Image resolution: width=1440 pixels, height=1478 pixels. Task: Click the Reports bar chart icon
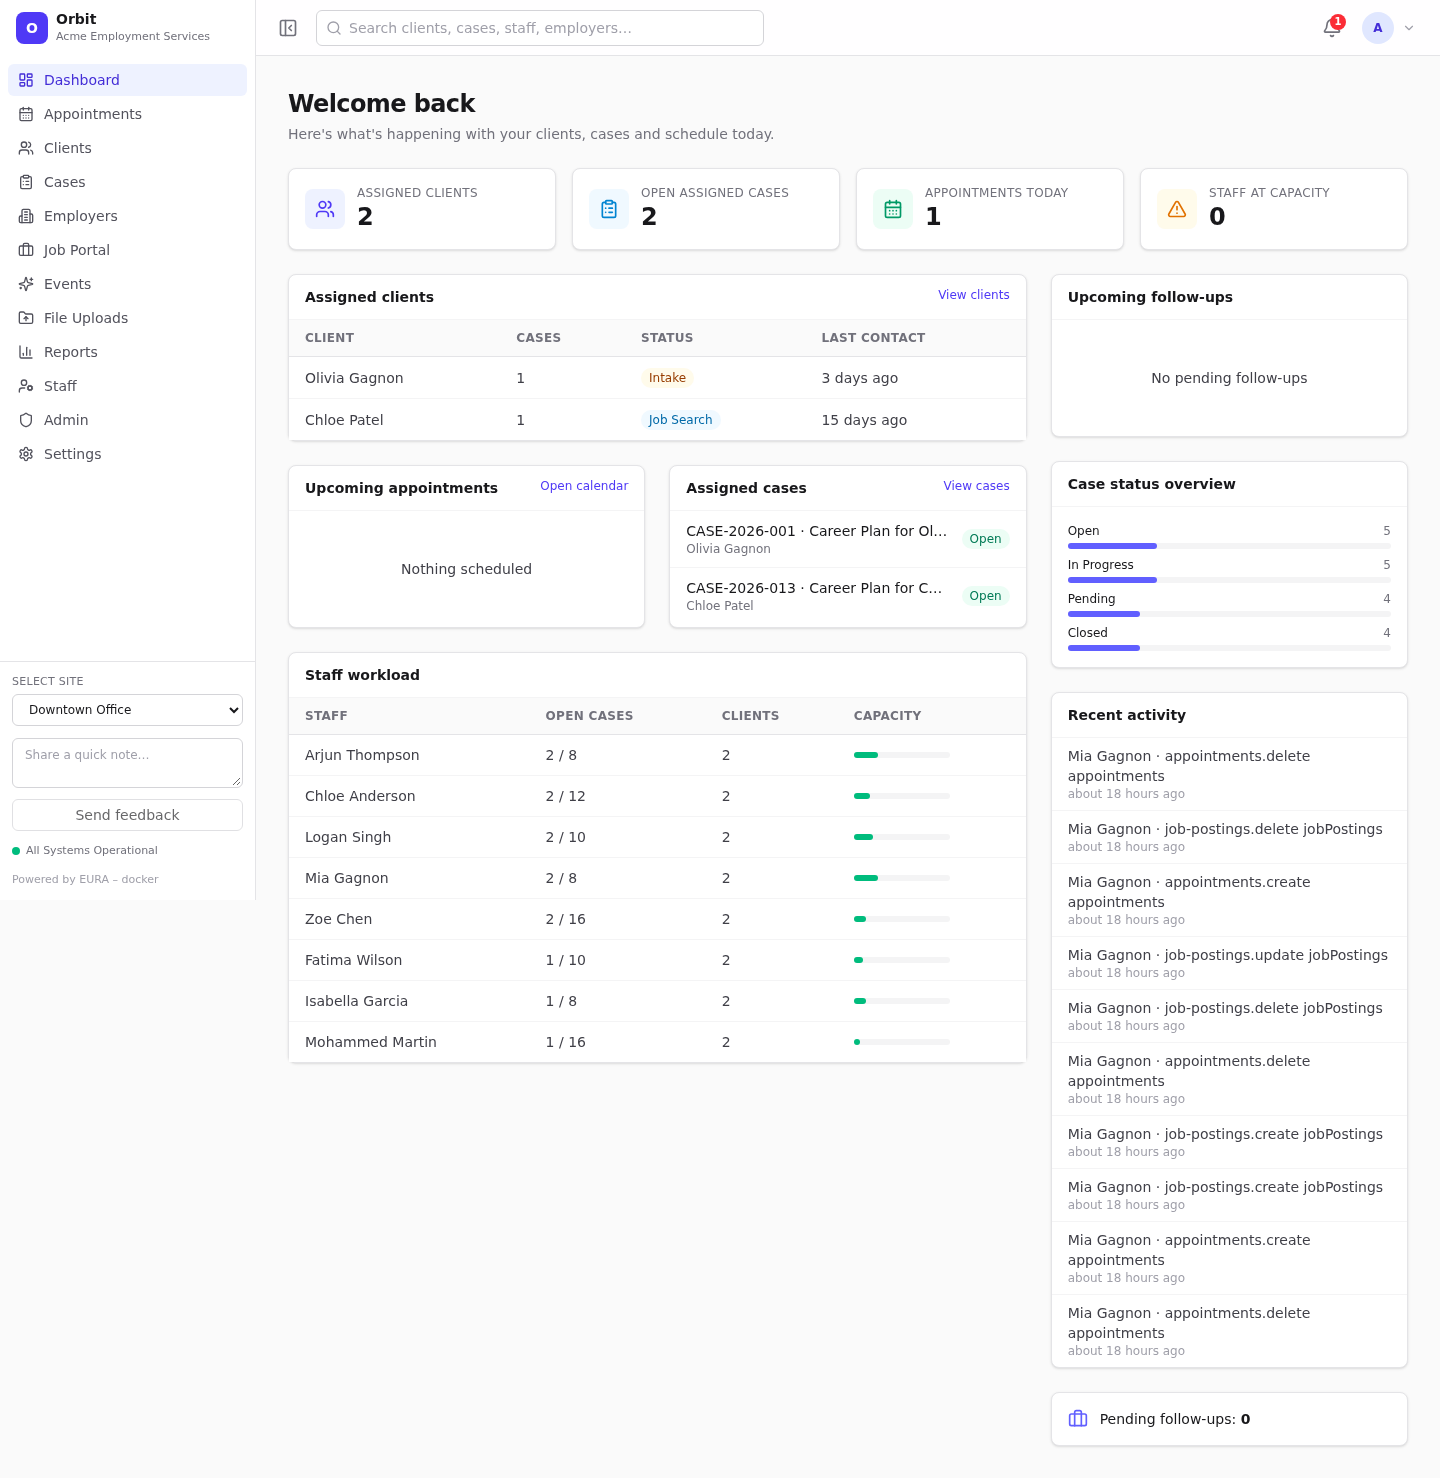pos(26,352)
